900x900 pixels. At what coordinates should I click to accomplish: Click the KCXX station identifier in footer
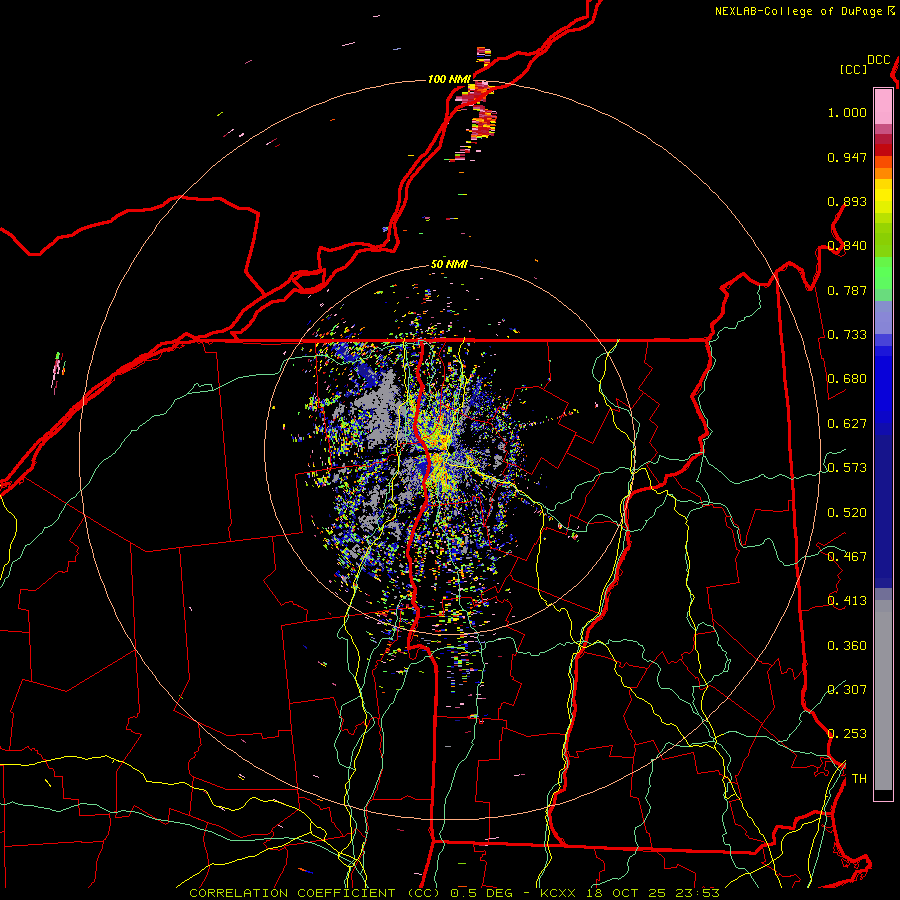pyautogui.click(x=557, y=893)
